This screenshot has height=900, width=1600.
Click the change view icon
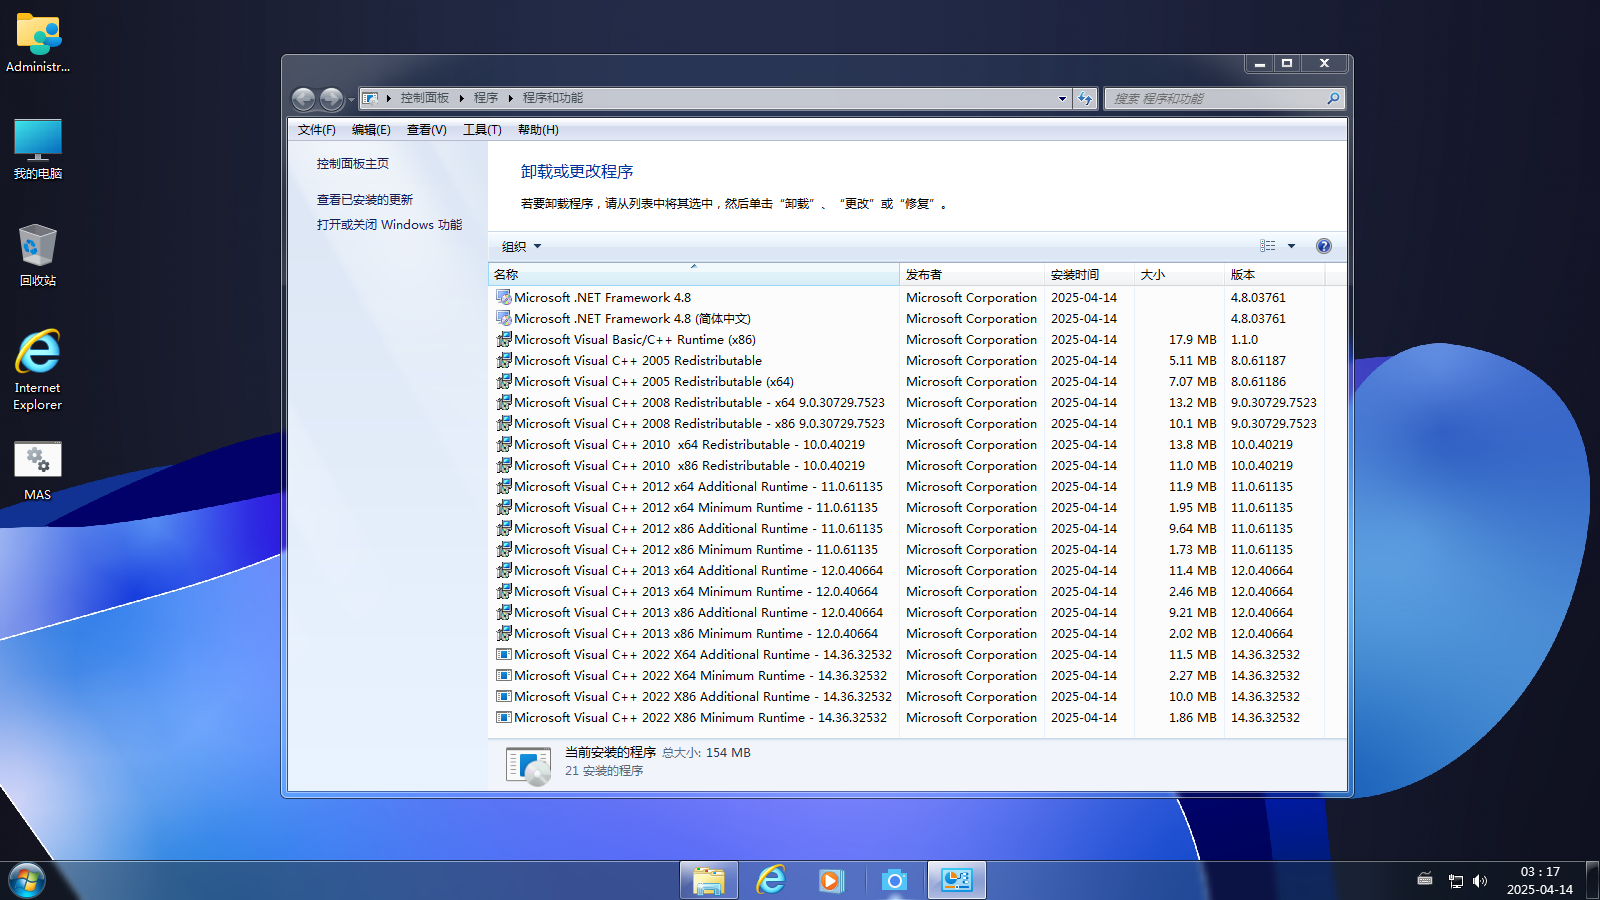1268,246
